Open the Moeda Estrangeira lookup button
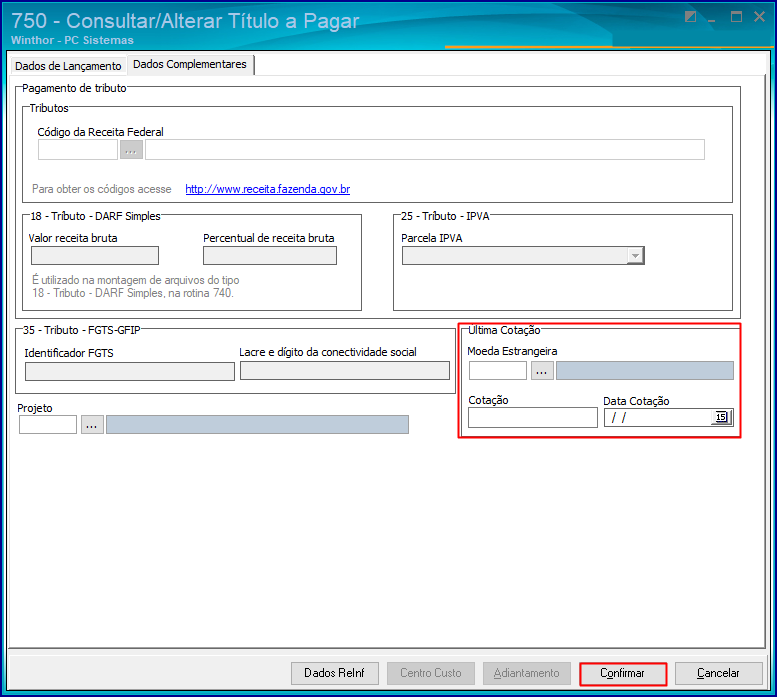Image resolution: width=777 pixels, height=697 pixels. point(542,371)
